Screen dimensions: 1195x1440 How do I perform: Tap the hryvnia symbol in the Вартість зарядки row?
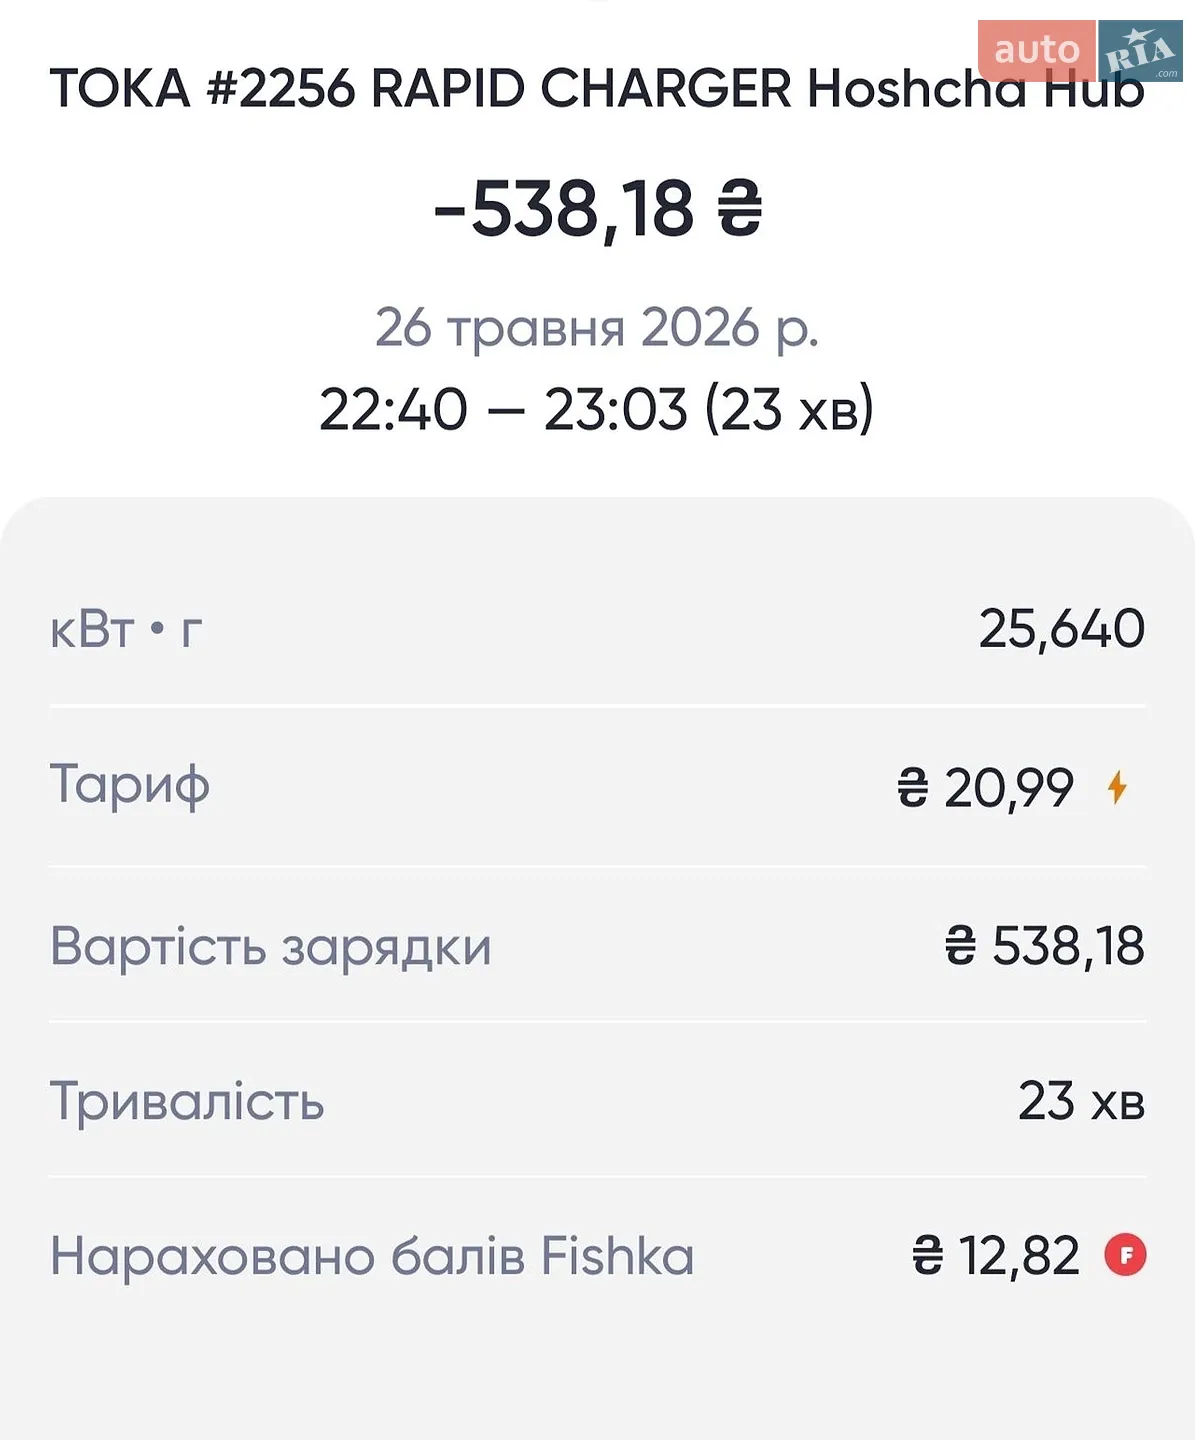pyautogui.click(x=960, y=946)
